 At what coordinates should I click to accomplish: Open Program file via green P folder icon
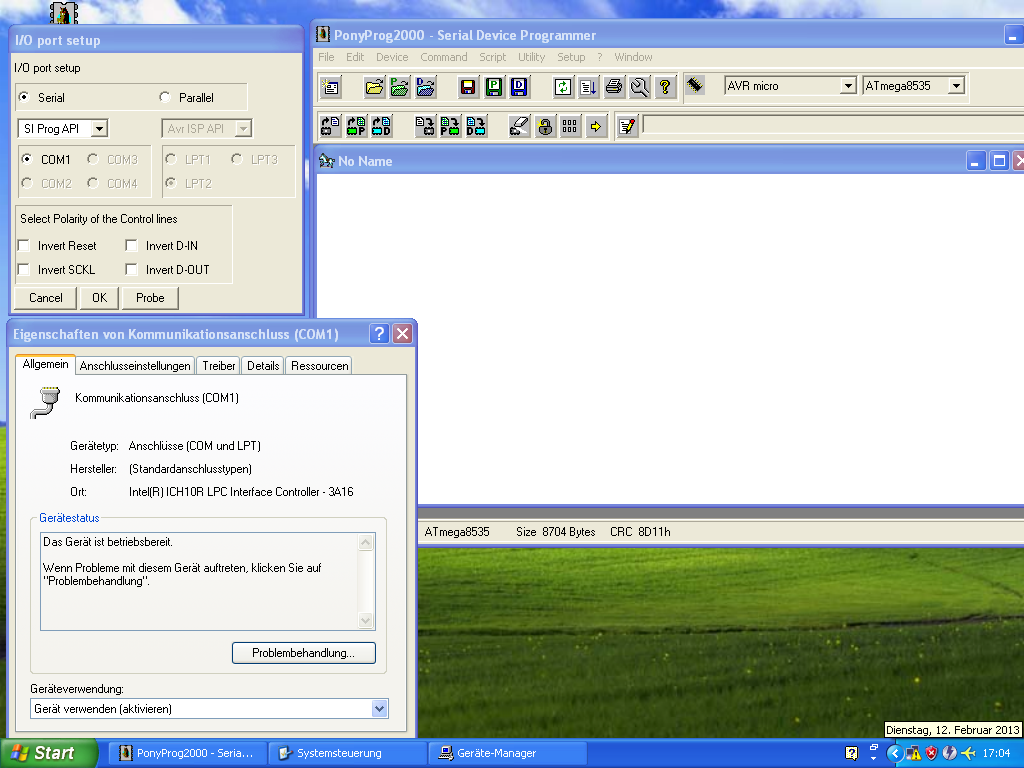[x=400, y=87]
